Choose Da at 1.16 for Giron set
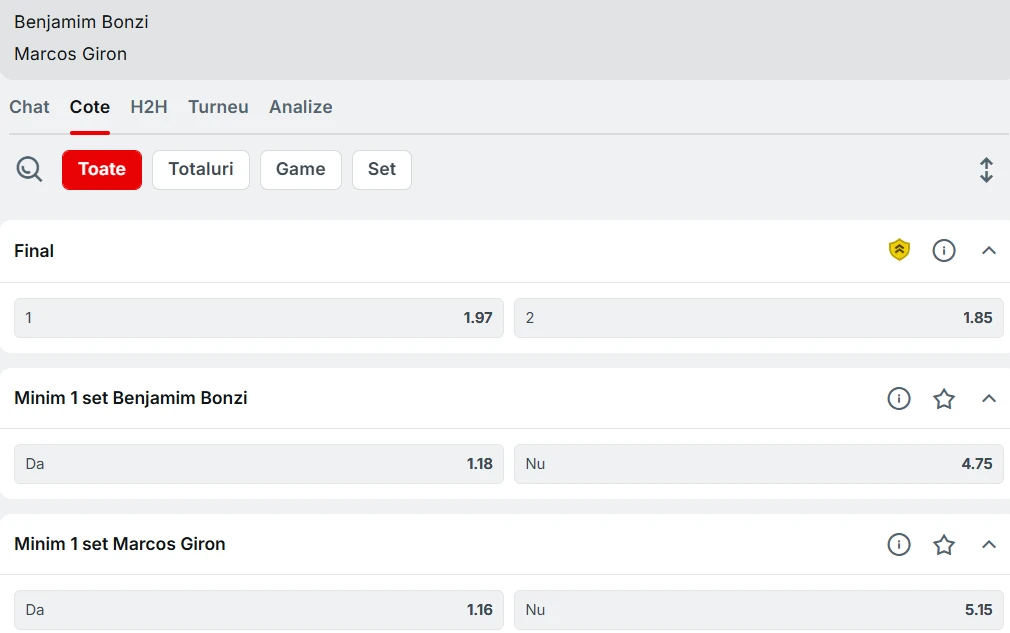Image resolution: width=1010 pixels, height=633 pixels. (x=259, y=610)
